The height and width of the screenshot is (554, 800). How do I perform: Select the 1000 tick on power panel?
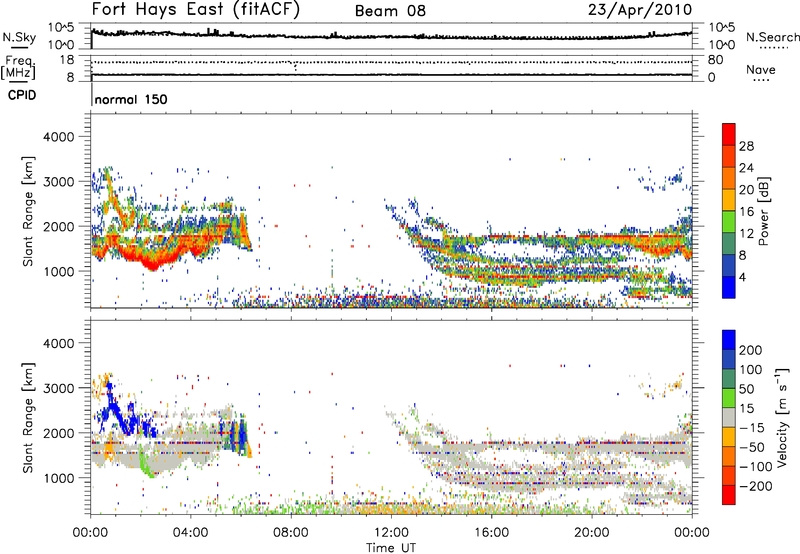58,271
